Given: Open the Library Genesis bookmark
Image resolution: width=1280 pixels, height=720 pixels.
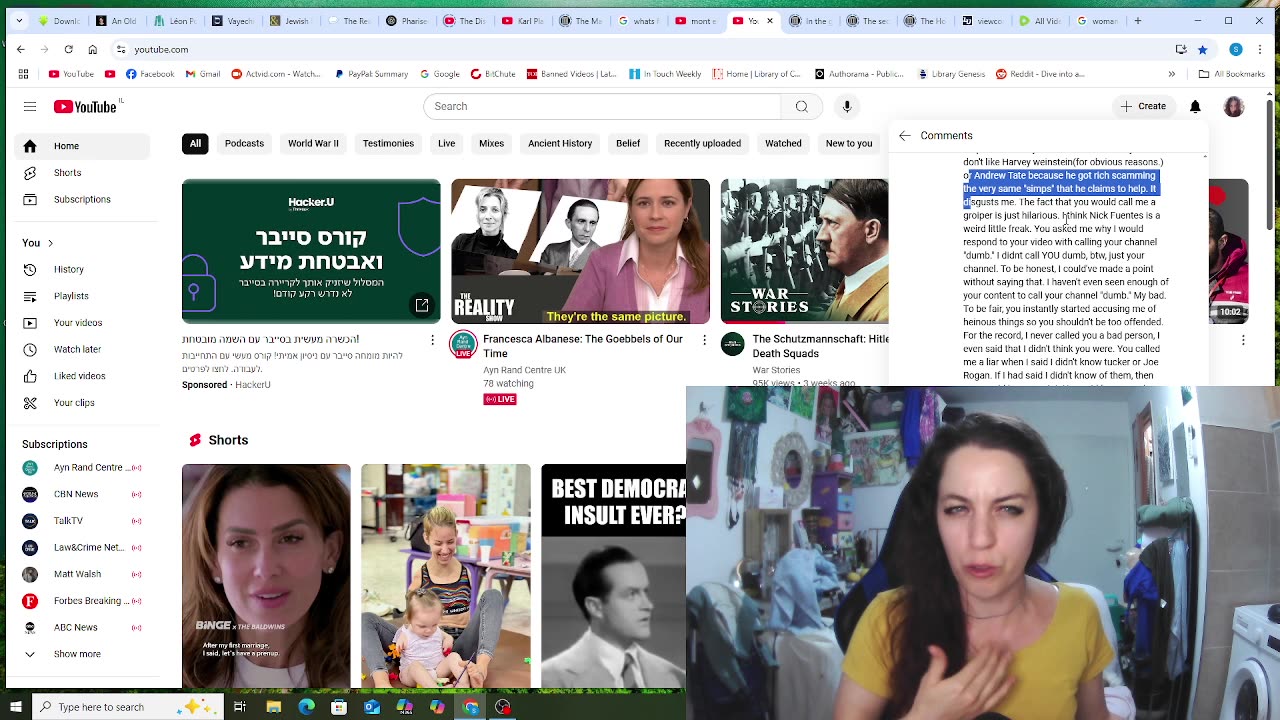Looking at the screenshot, I should (949, 74).
